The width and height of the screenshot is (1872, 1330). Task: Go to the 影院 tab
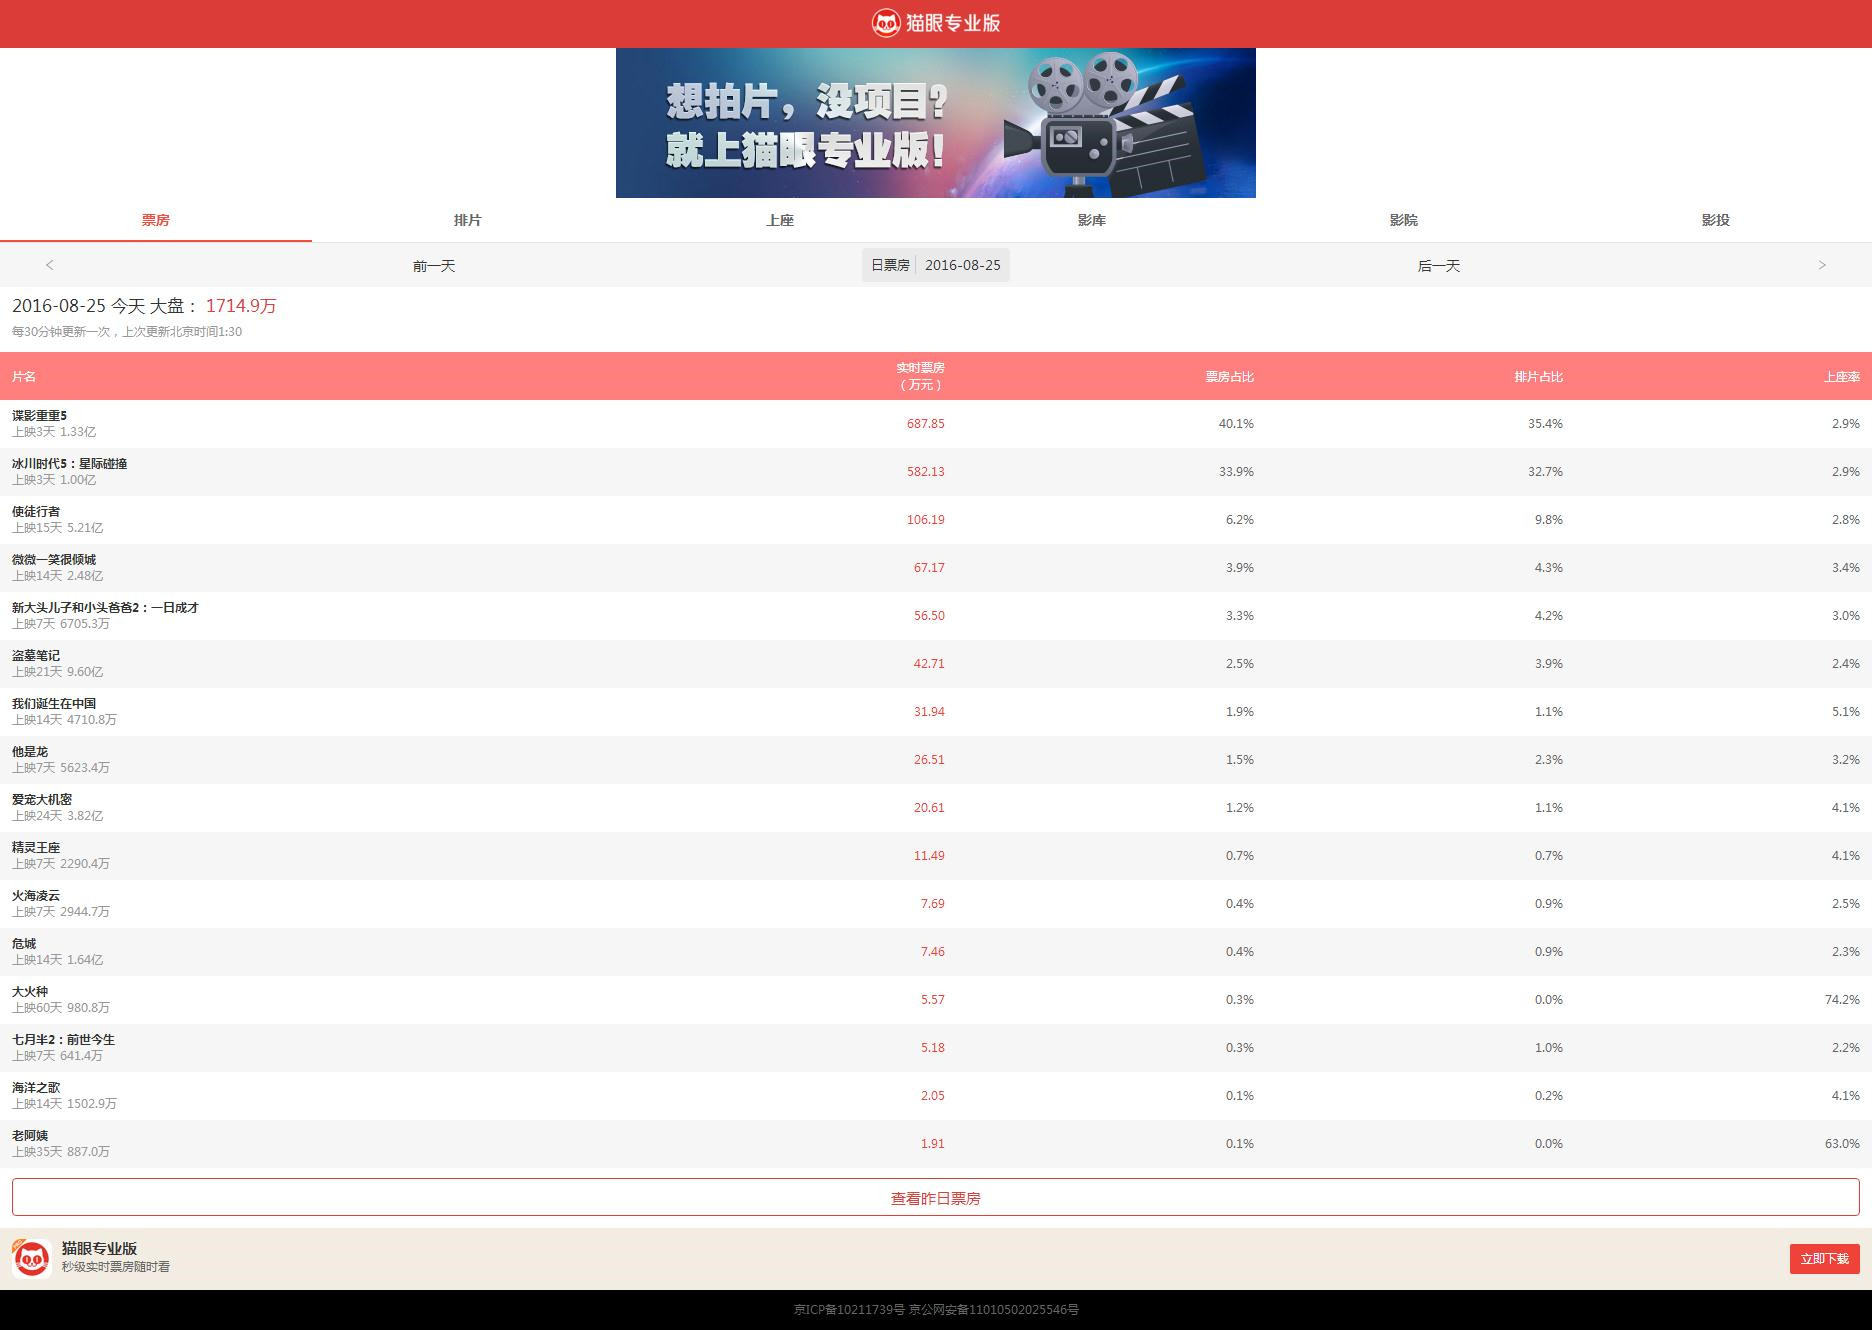pos(1404,220)
